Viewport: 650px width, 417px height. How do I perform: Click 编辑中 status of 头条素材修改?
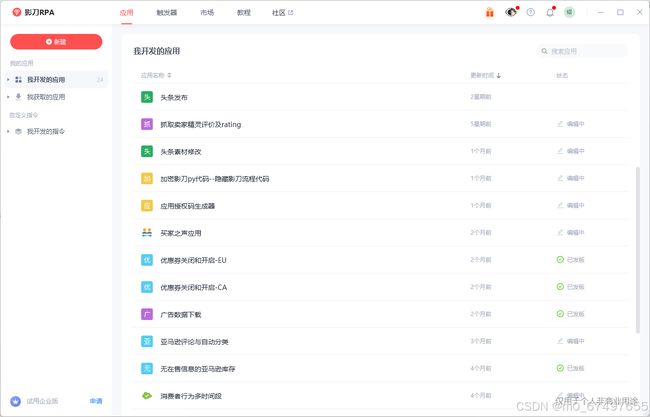coord(570,151)
